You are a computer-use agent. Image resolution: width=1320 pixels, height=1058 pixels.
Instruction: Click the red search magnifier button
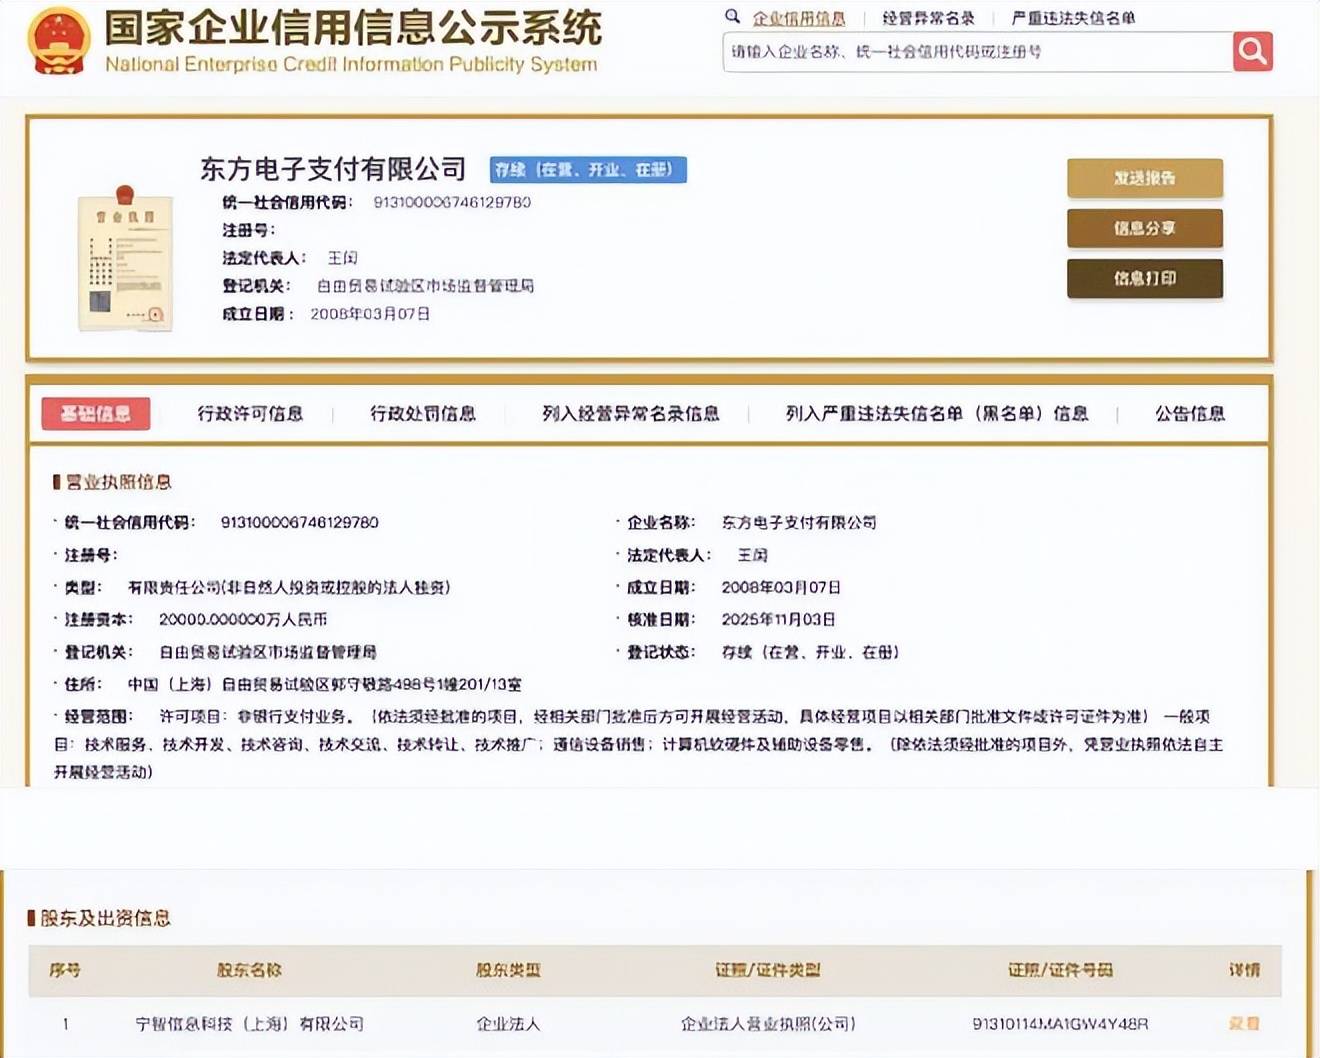coord(1252,51)
